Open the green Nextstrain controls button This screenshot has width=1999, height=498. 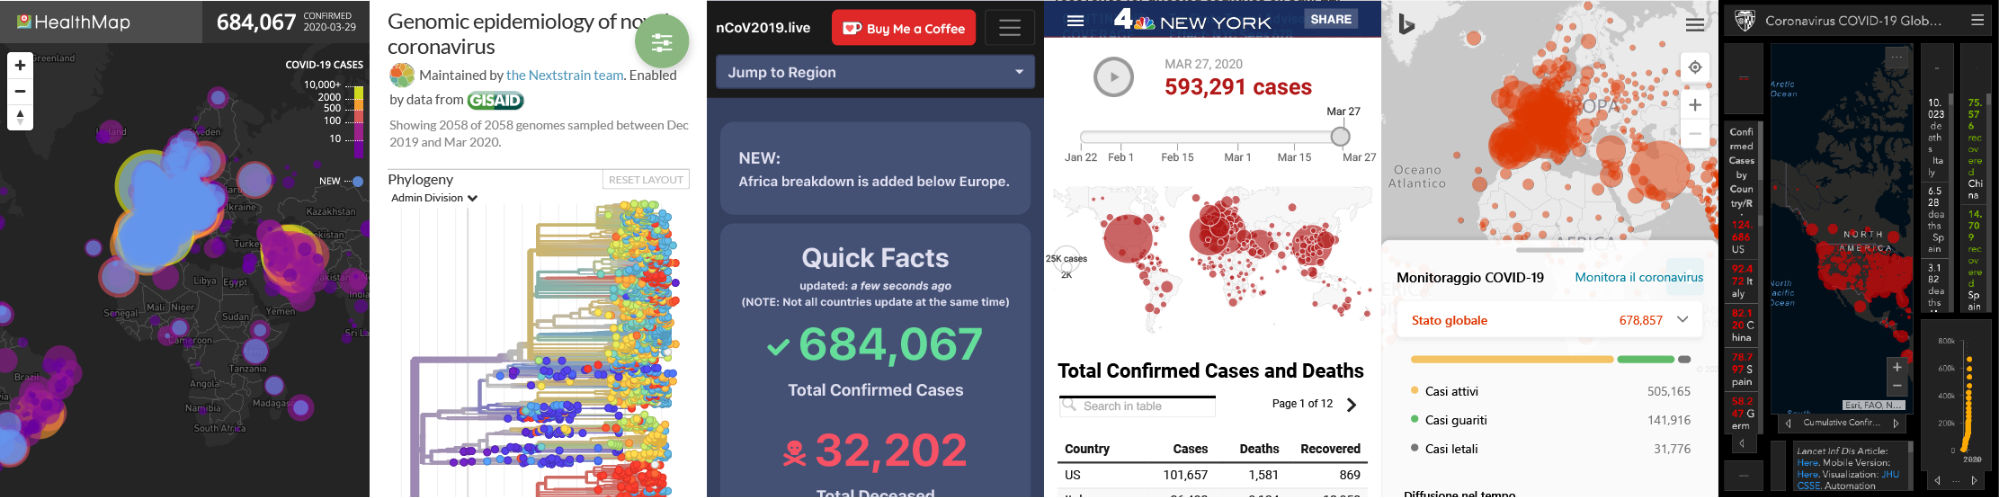pos(661,42)
